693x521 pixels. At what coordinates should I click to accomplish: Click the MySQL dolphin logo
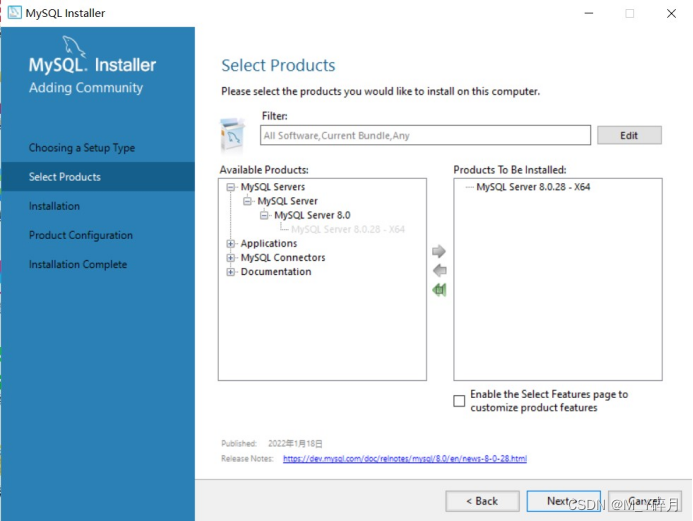click(73, 46)
